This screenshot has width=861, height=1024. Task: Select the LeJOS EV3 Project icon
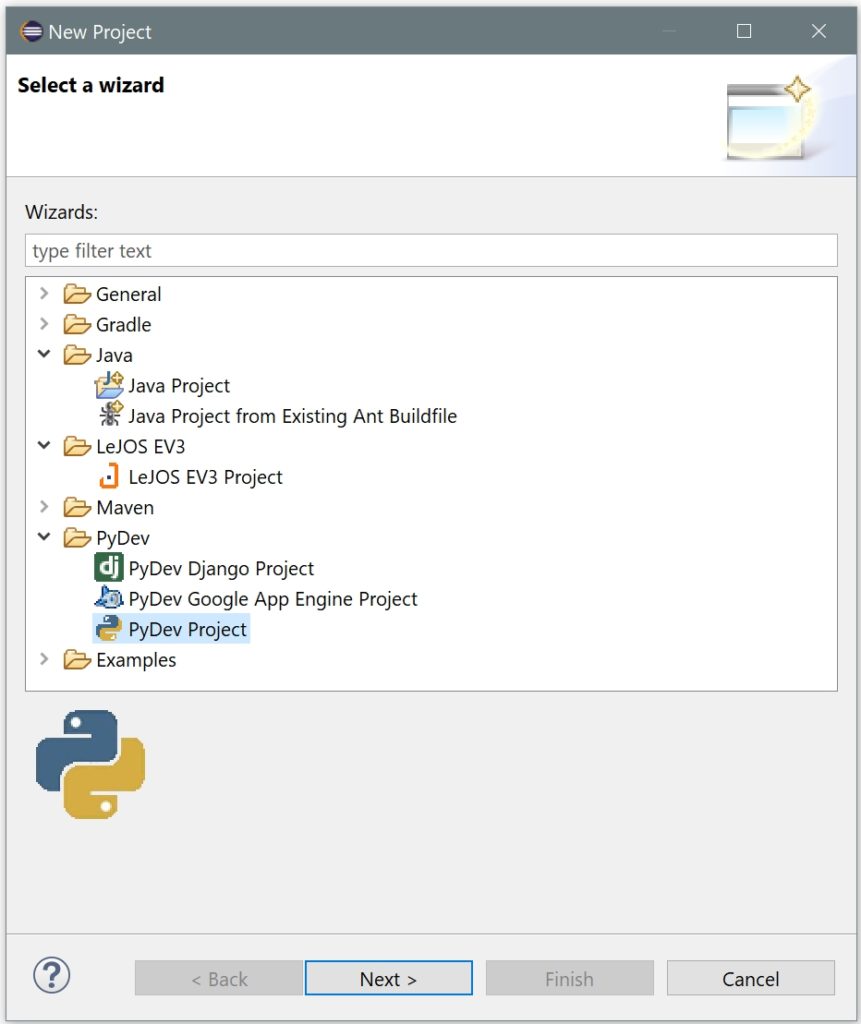click(x=110, y=476)
